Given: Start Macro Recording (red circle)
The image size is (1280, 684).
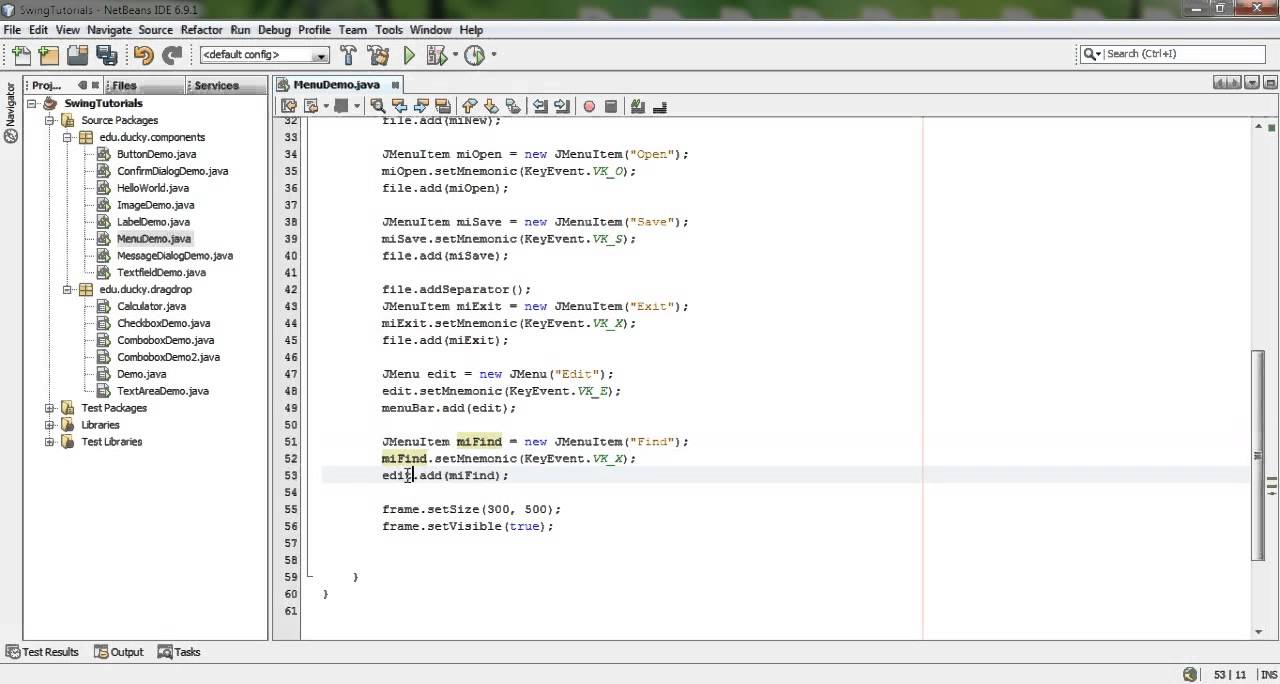Looking at the screenshot, I should 589,106.
